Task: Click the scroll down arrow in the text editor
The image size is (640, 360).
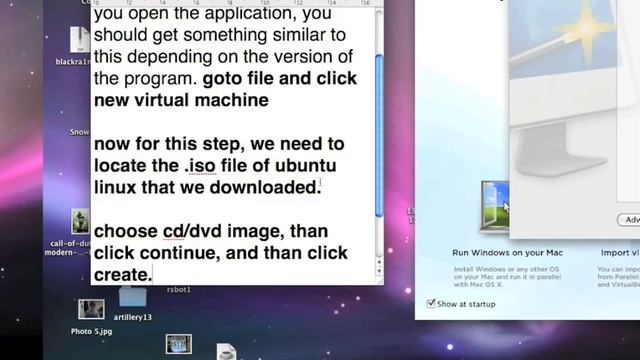Action: pos(379,271)
